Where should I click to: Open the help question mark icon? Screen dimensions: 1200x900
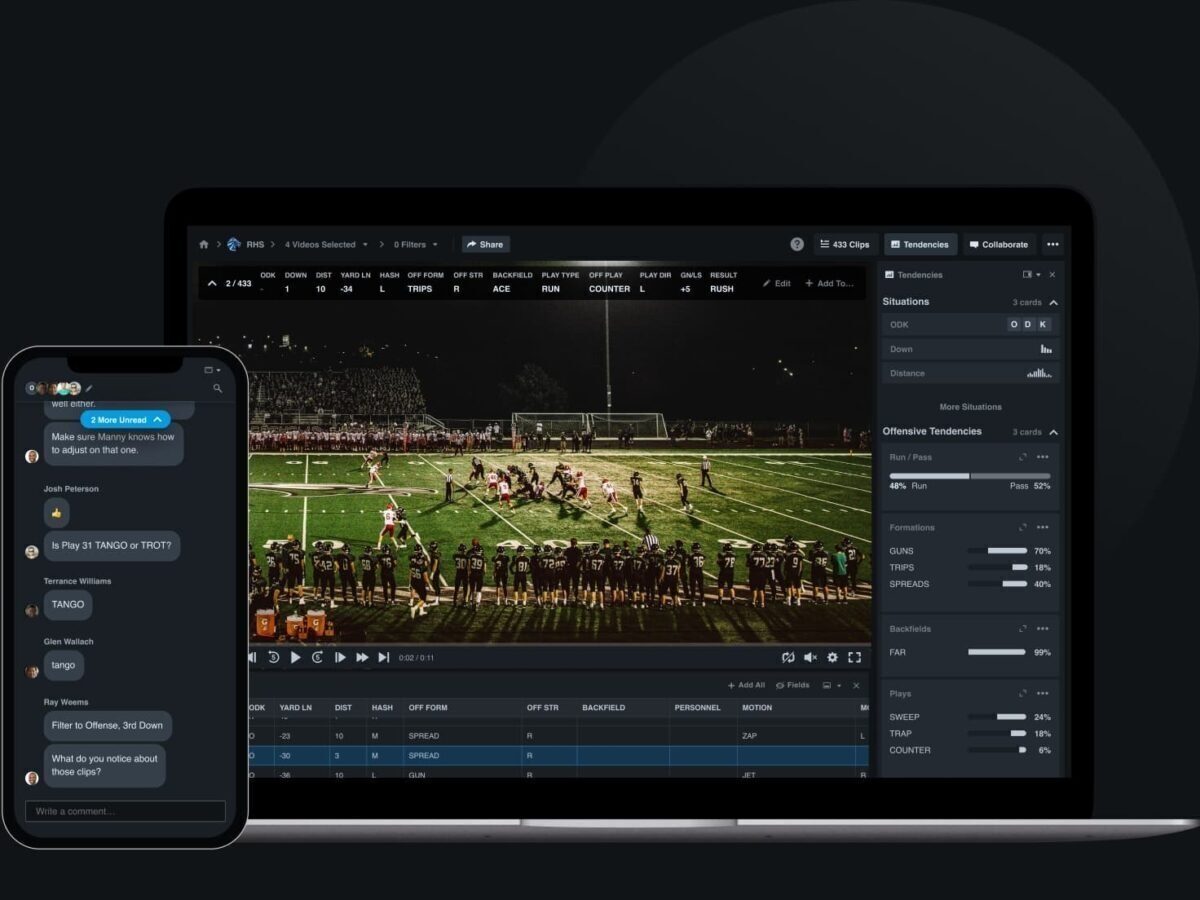click(796, 244)
